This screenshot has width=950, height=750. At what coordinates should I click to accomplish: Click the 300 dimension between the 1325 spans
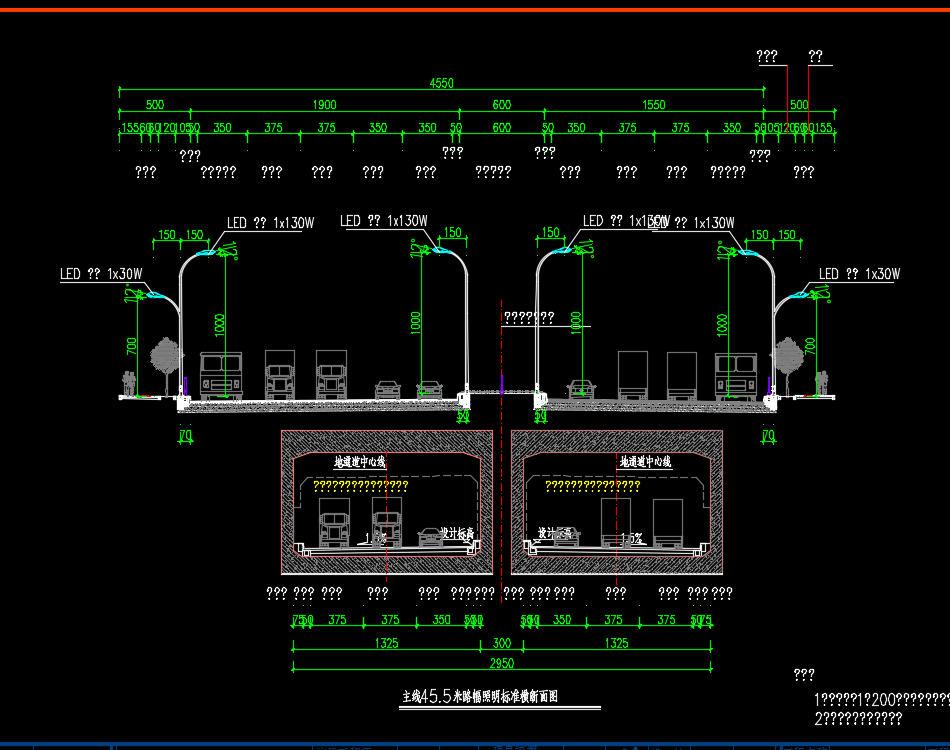click(x=502, y=643)
